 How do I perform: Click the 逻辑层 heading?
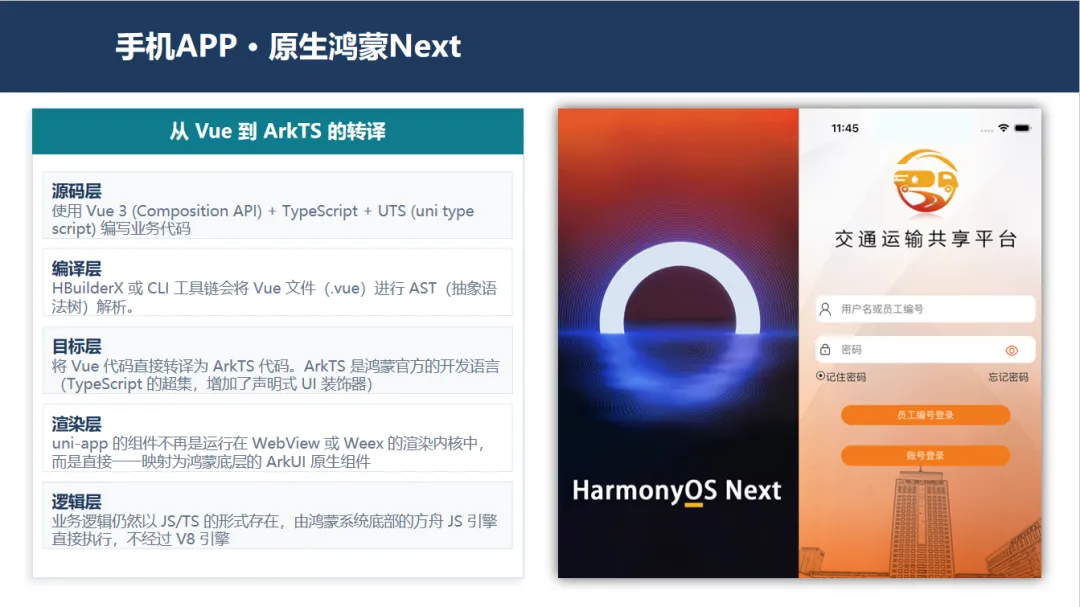pos(76,502)
